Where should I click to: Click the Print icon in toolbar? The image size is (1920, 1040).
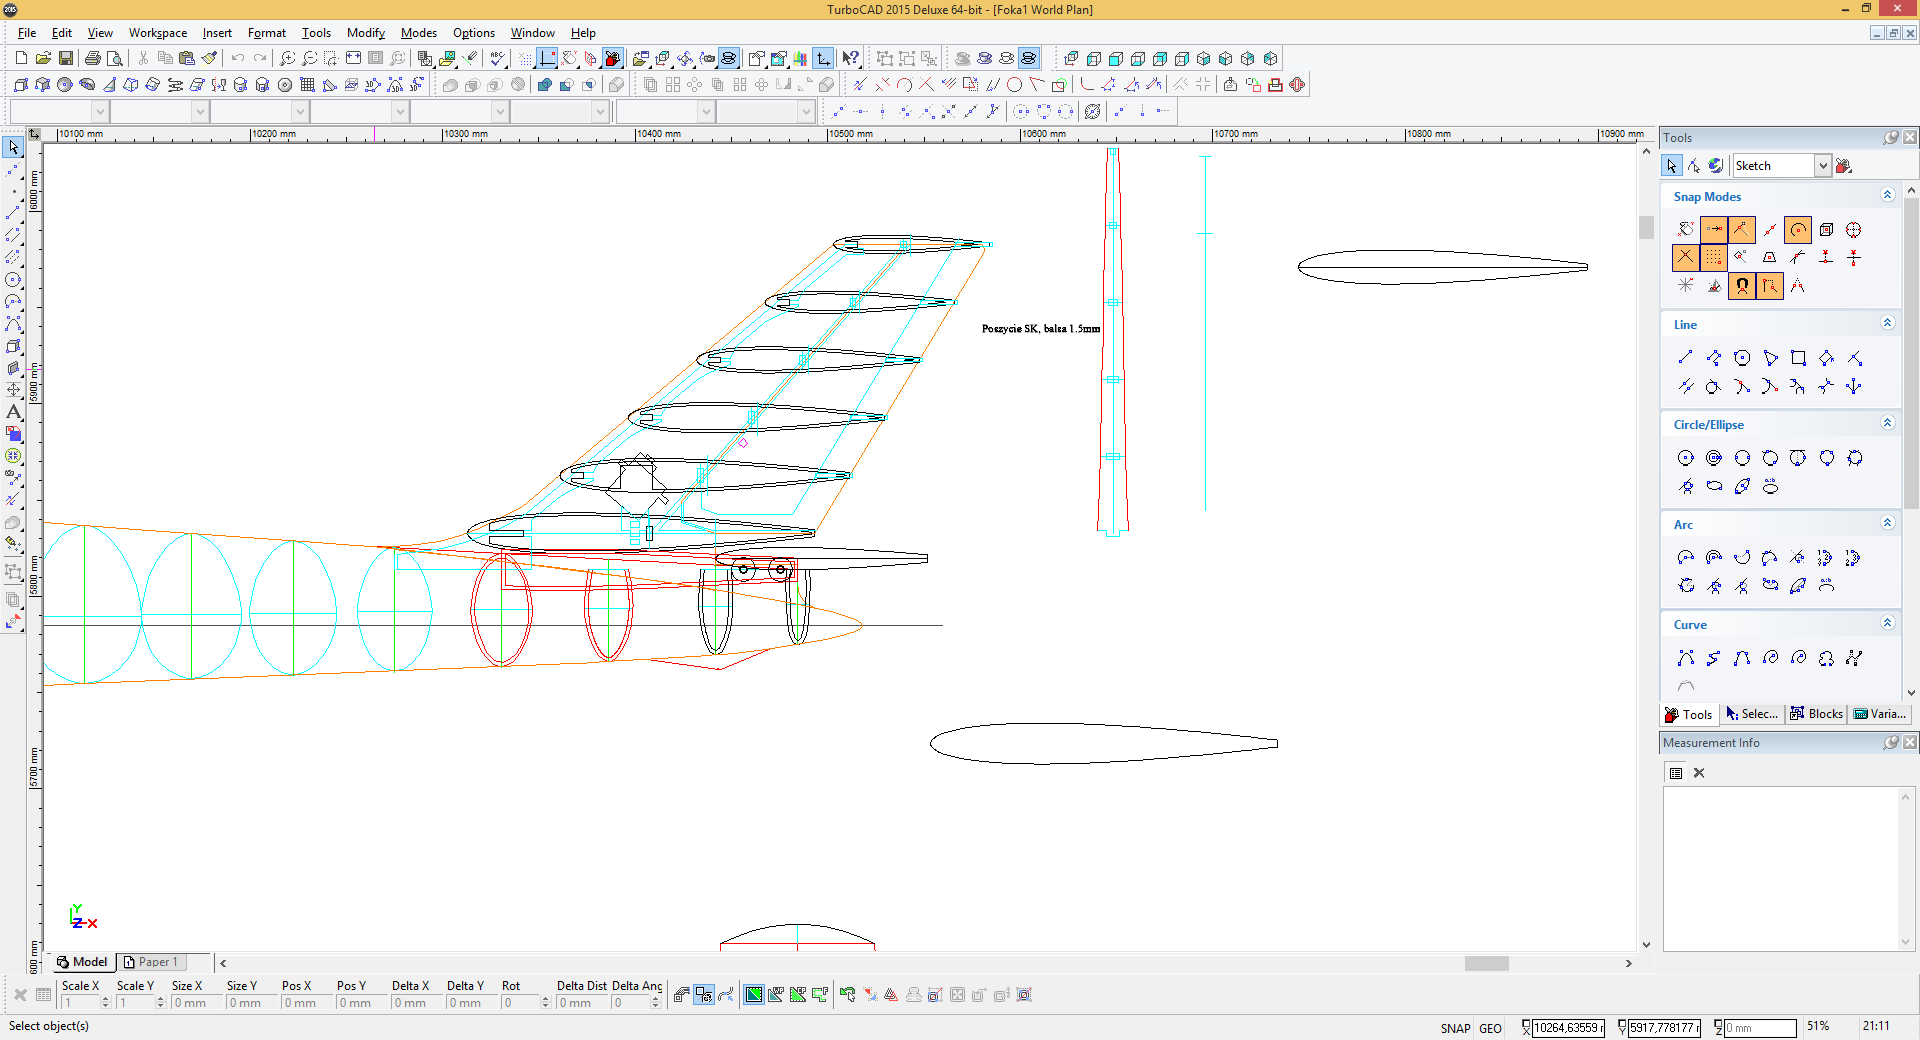click(93, 59)
